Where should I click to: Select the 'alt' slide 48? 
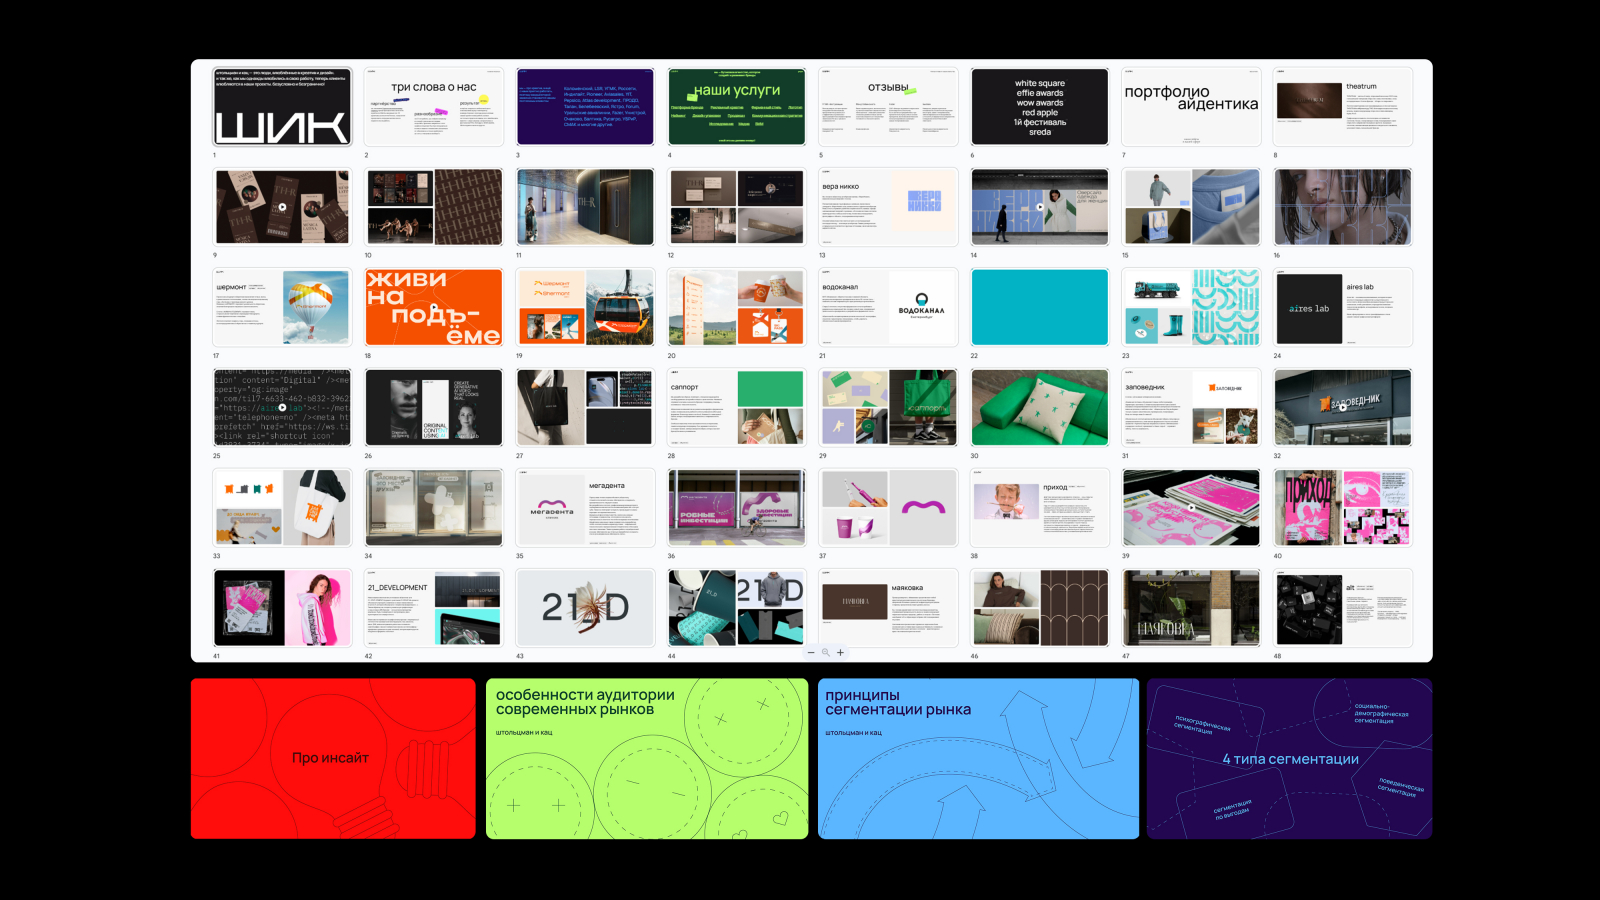point(1343,608)
